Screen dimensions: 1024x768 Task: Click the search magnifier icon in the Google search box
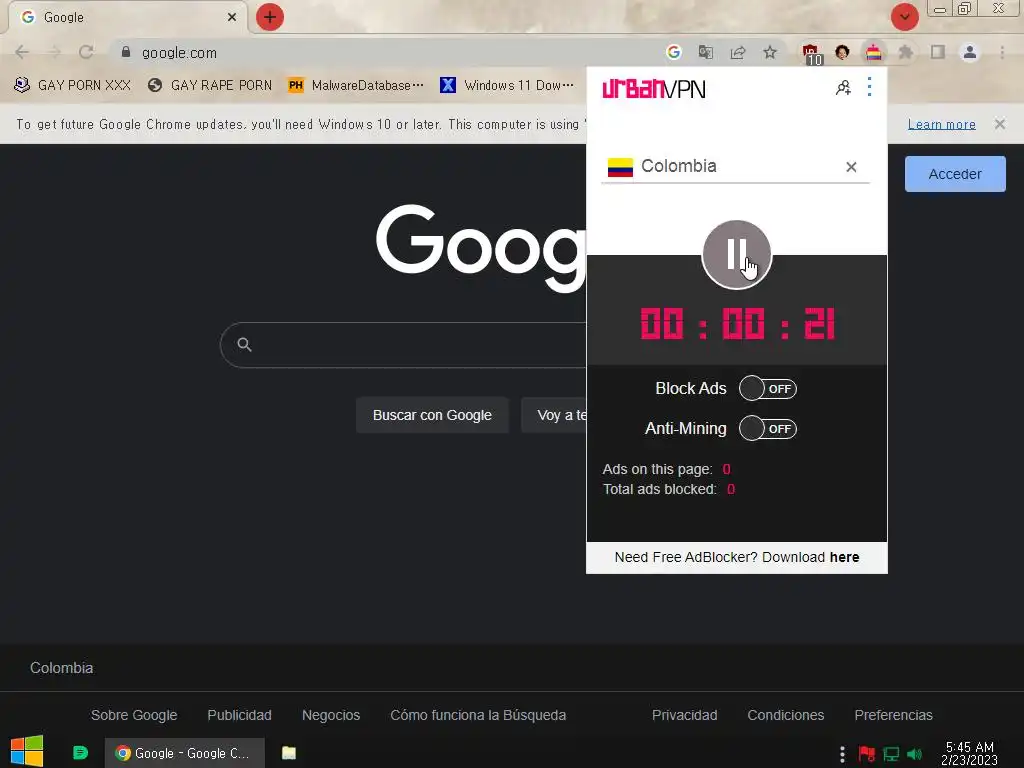pyautogui.click(x=244, y=344)
